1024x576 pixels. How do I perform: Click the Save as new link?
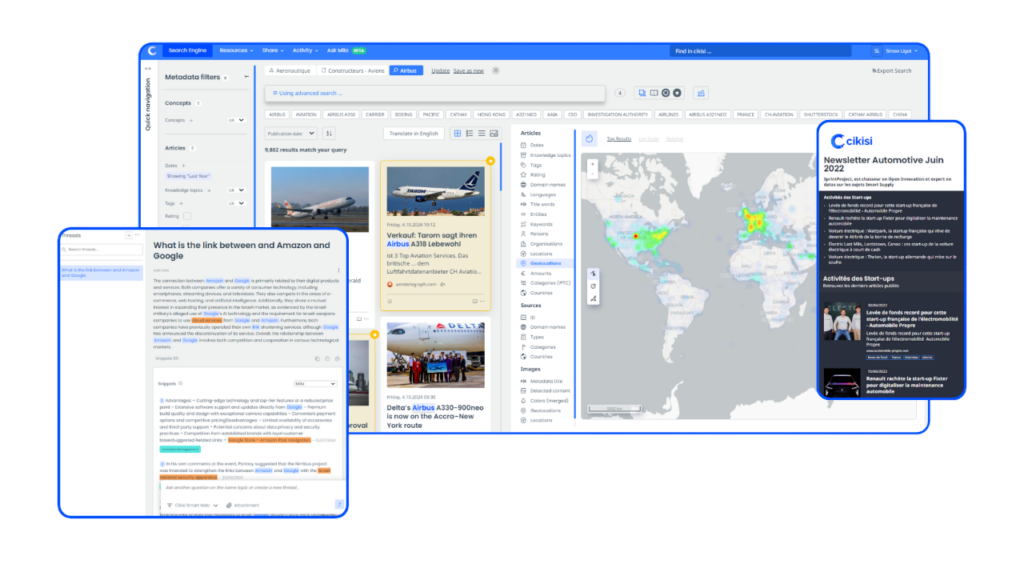[x=468, y=71]
